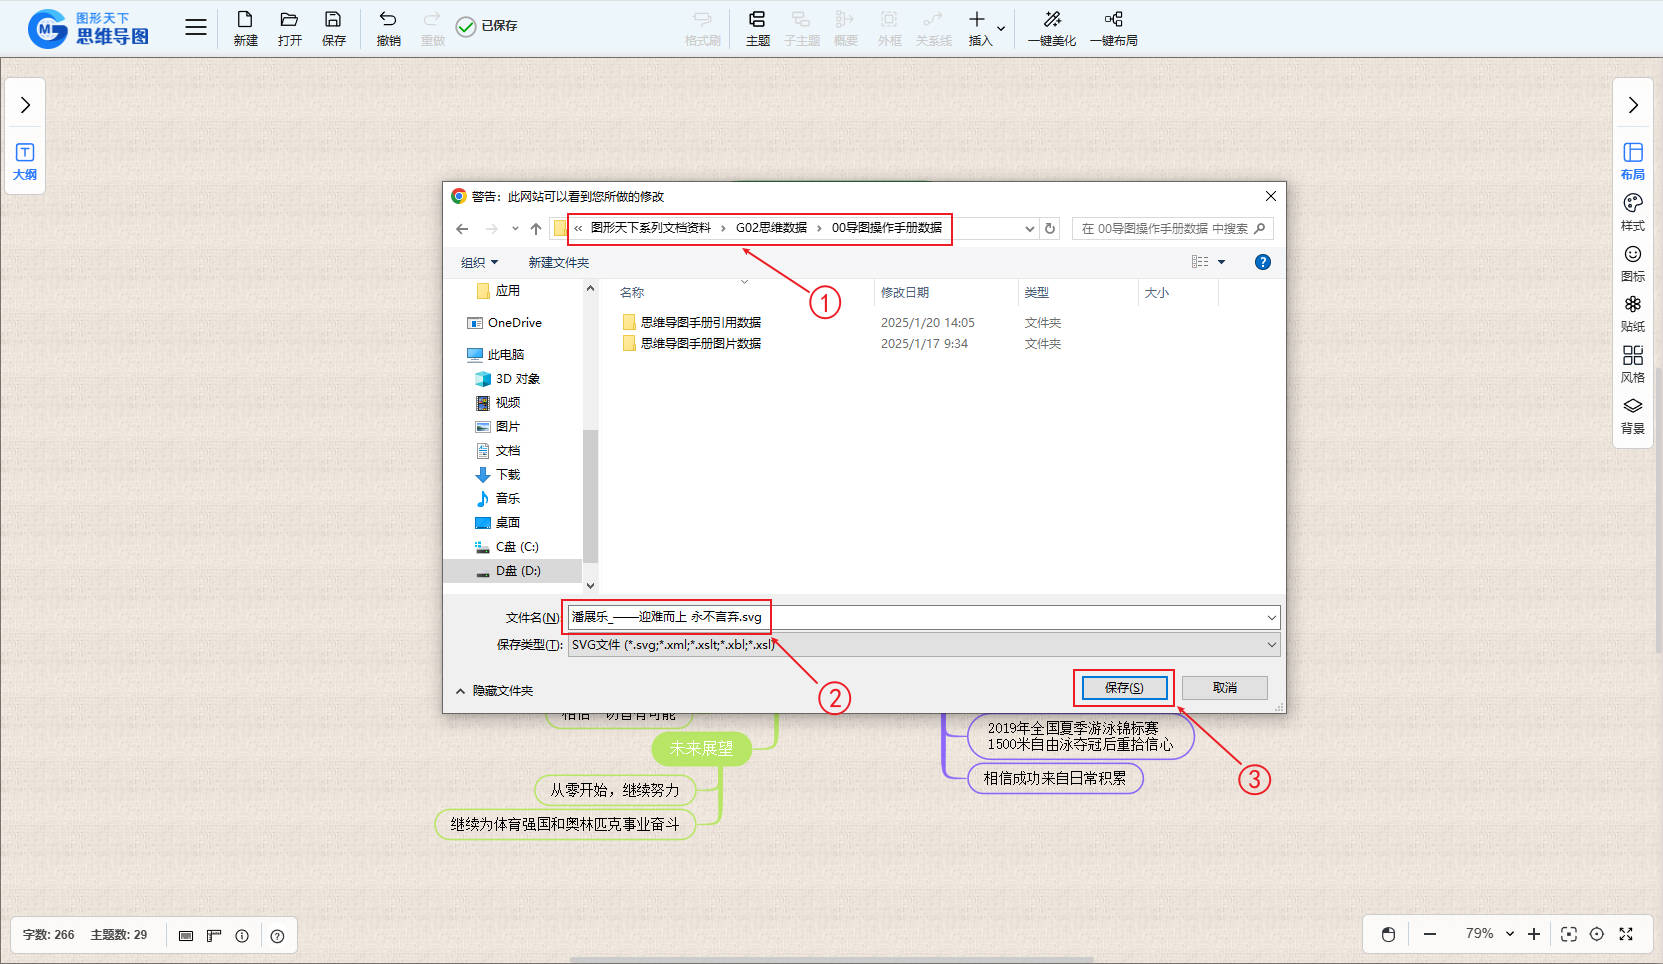Expand the 保存类型 file type dropdown

1271,645
